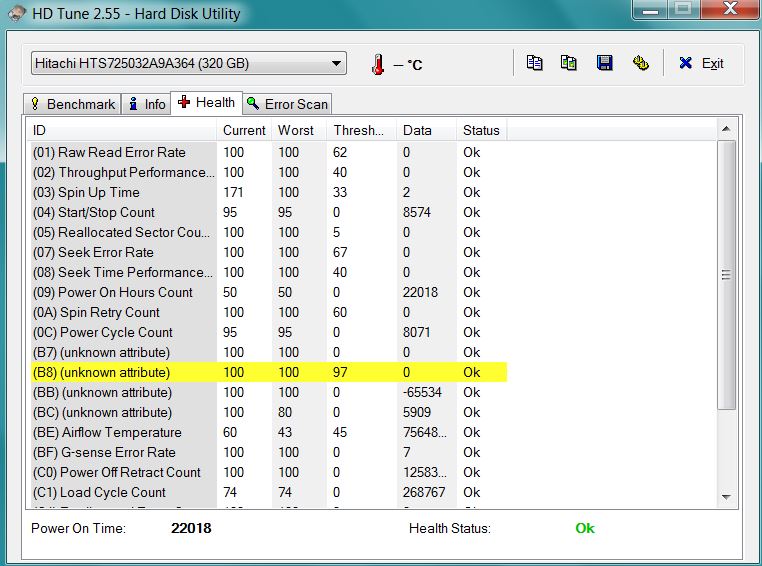The width and height of the screenshot is (762, 566).
Task: Click the threshold value 97 in B8 row
Action: pyautogui.click(x=340, y=372)
